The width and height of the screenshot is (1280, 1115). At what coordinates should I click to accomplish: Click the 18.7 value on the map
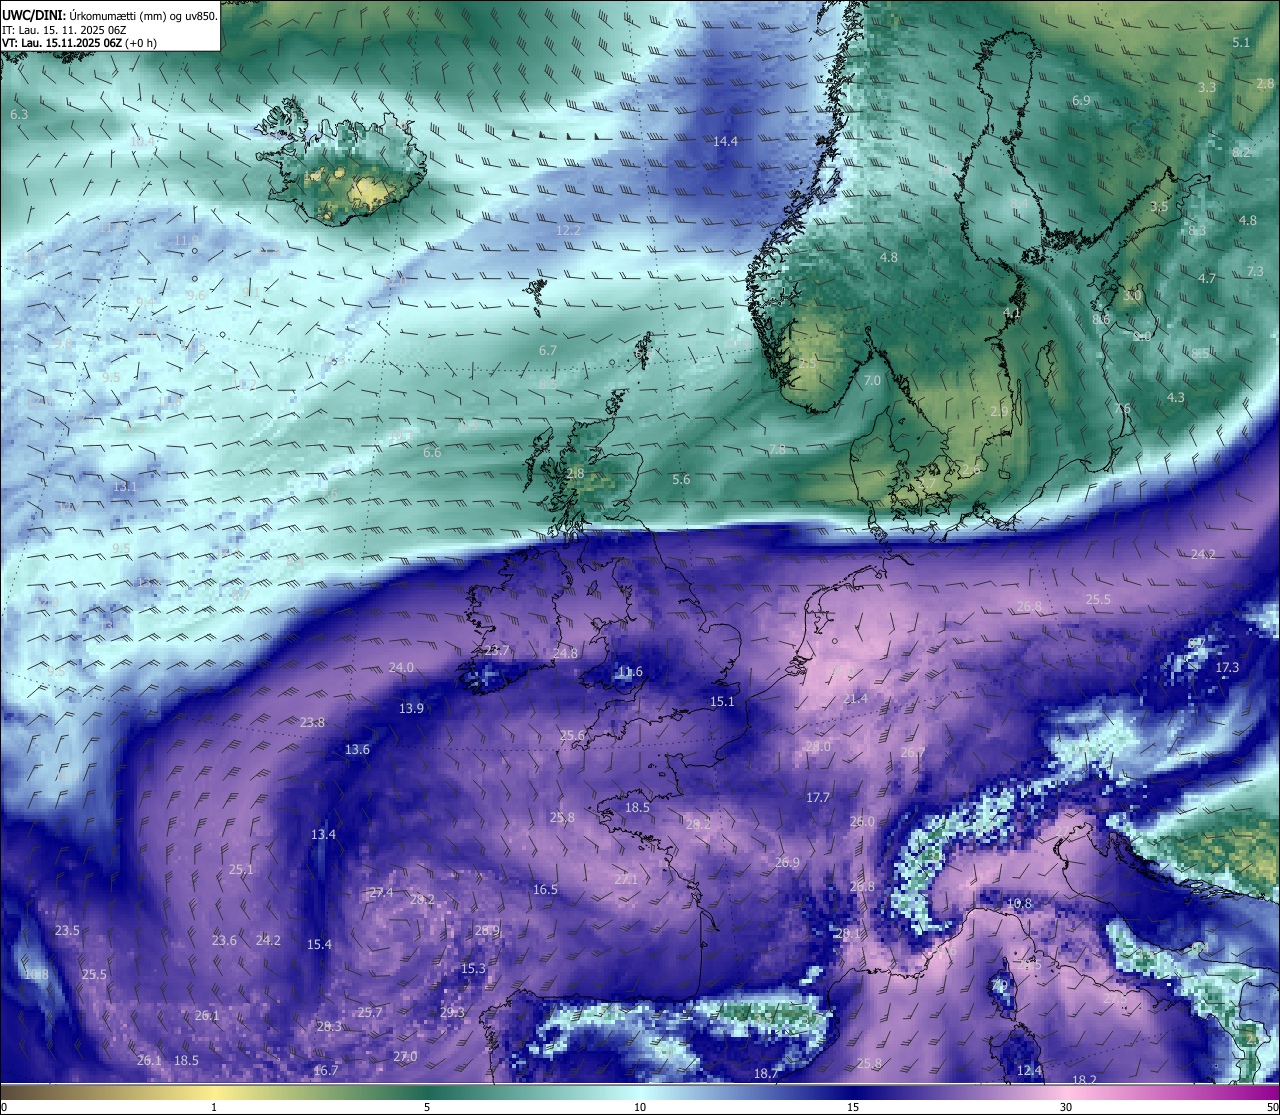click(766, 1073)
